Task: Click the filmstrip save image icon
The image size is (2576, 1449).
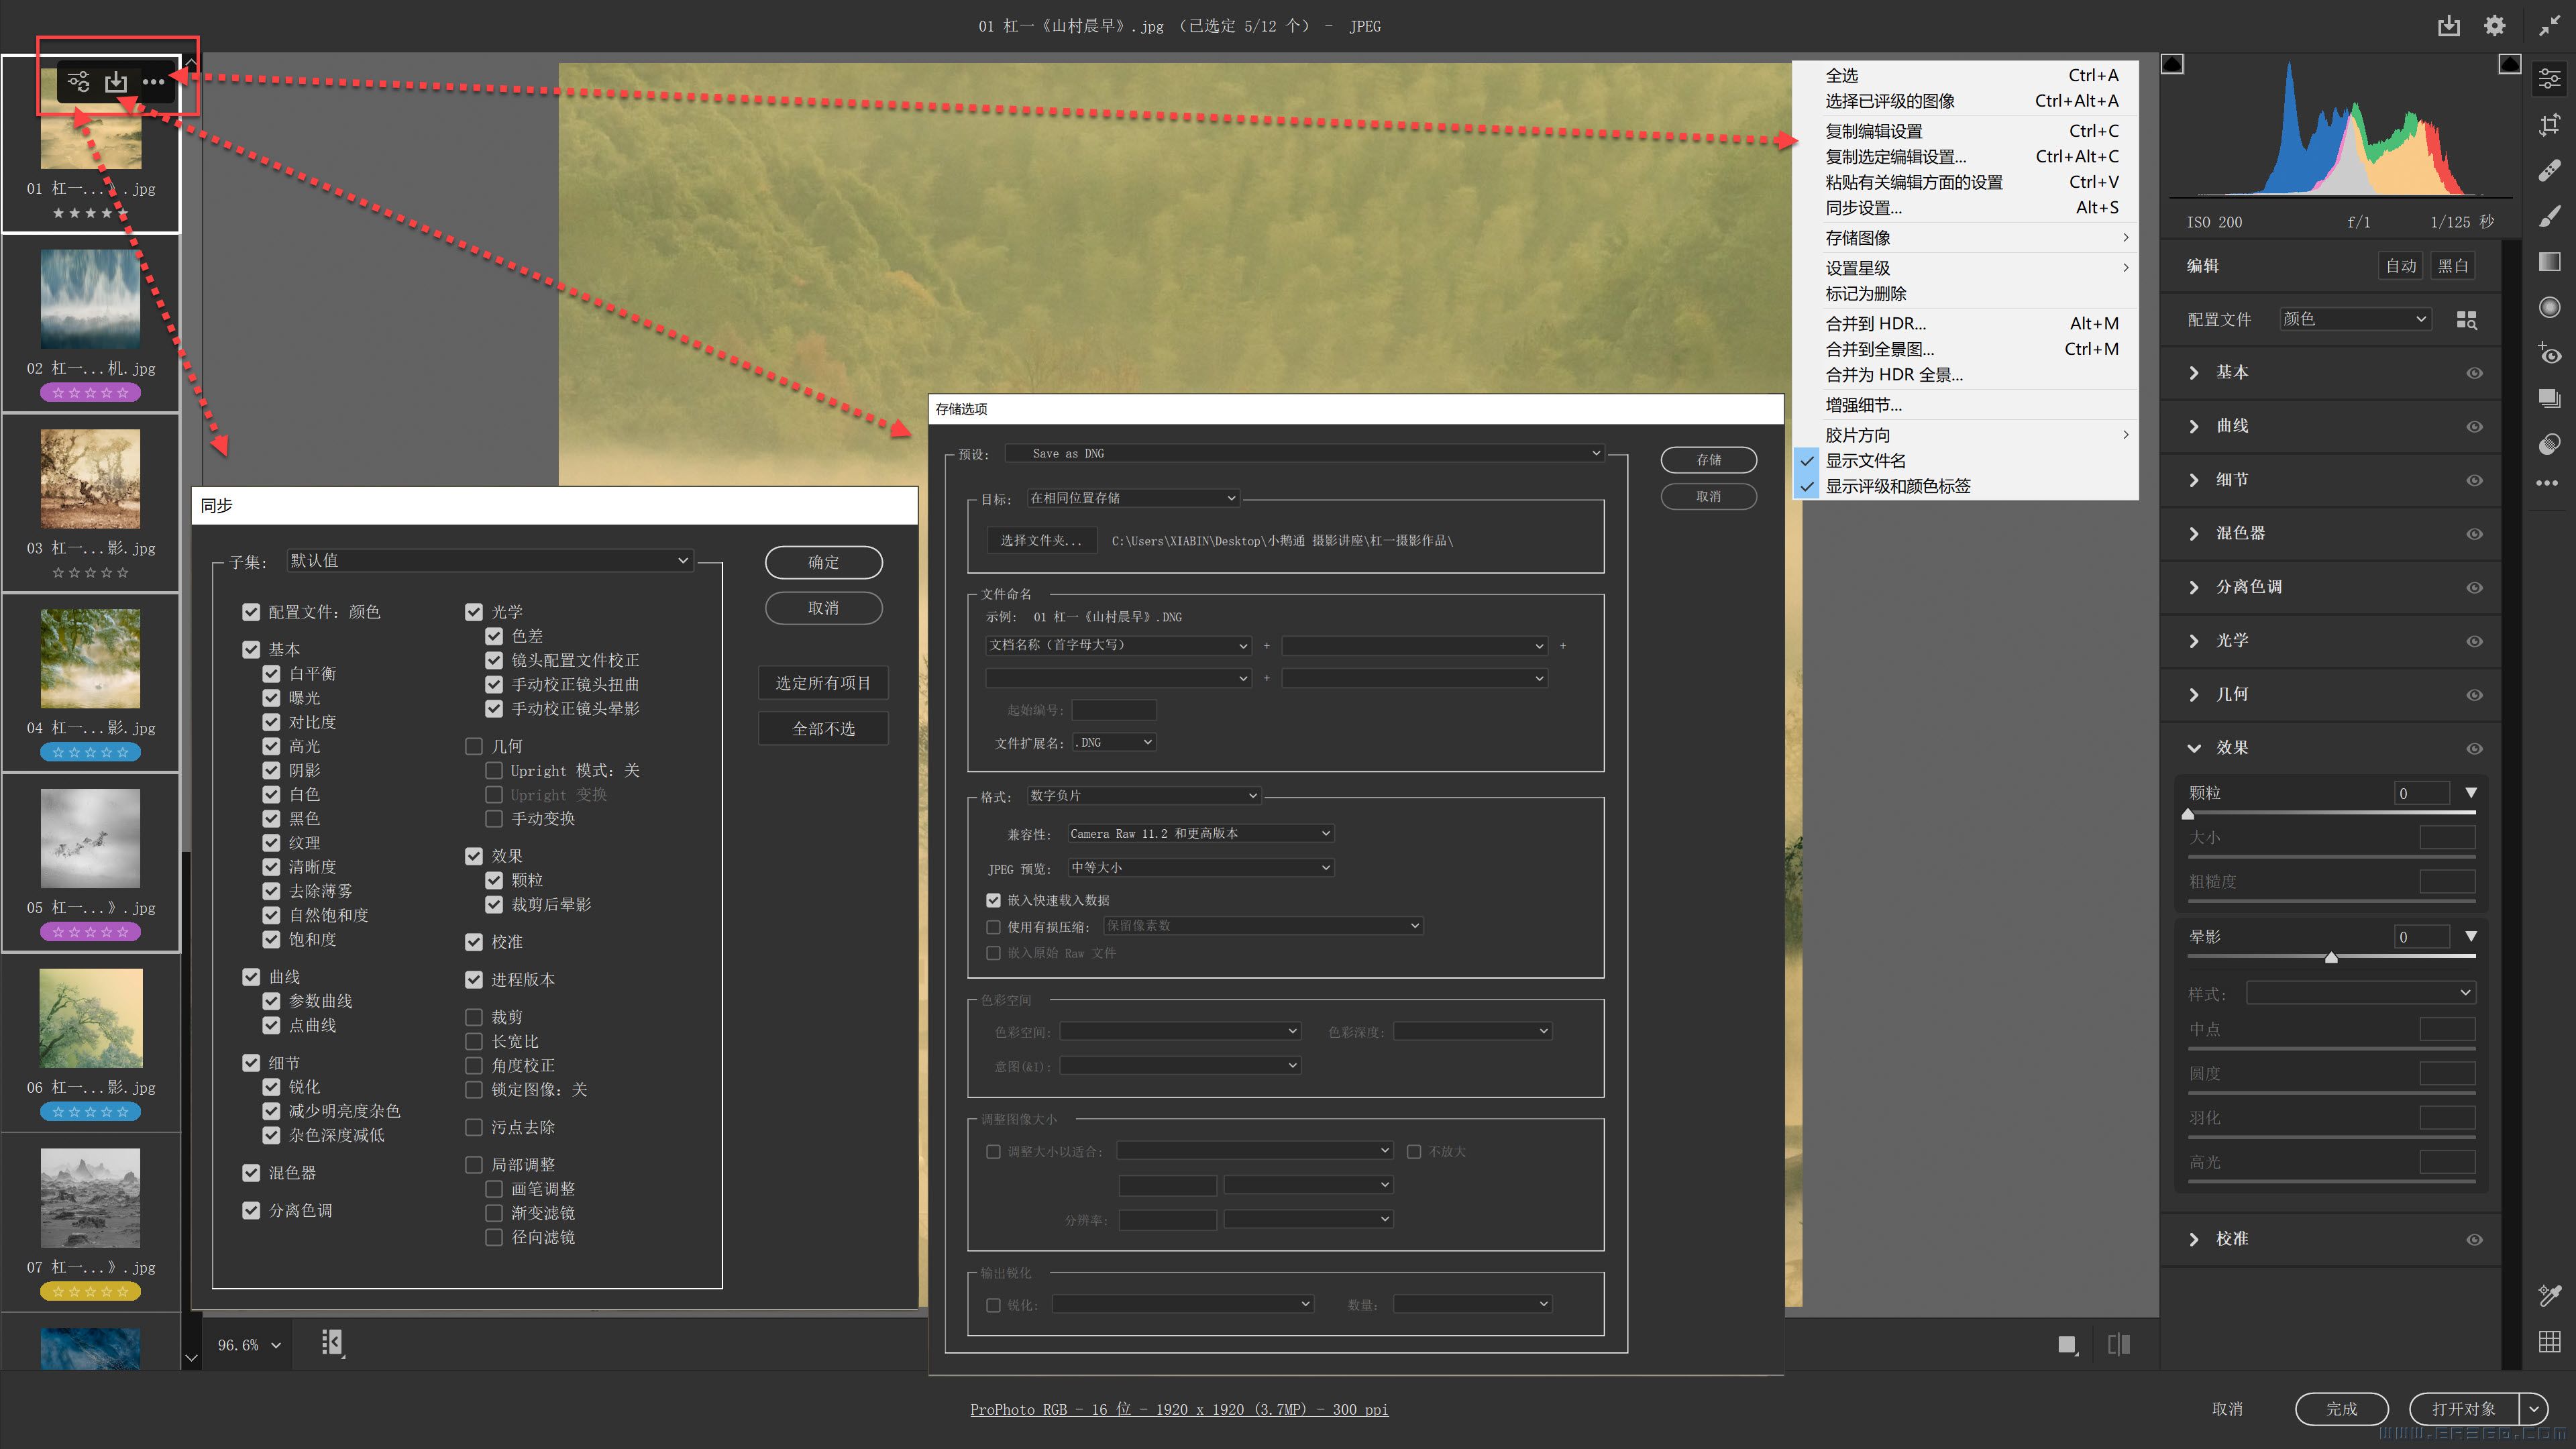Action: pos(116,82)
